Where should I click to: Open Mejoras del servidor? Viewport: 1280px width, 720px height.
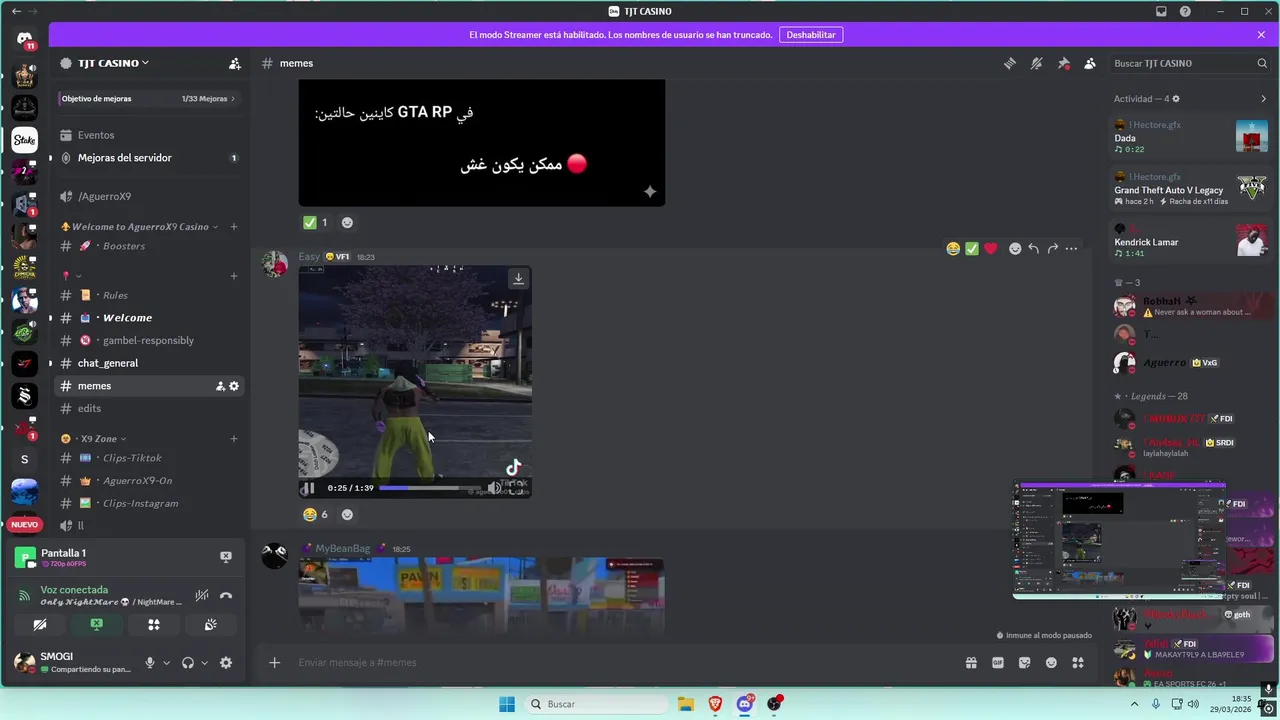[x=148, y=158]
